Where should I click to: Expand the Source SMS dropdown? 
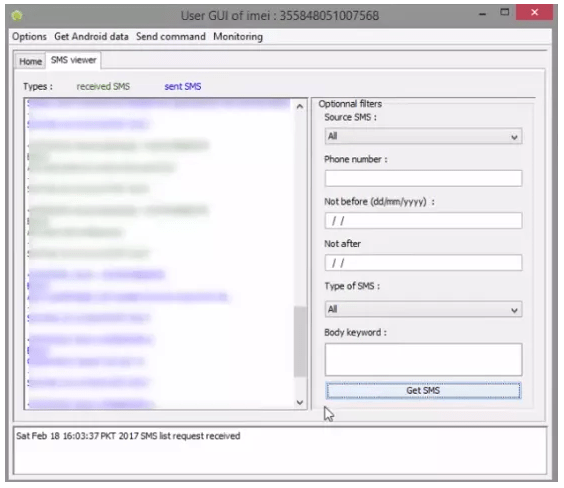(423, 137)
